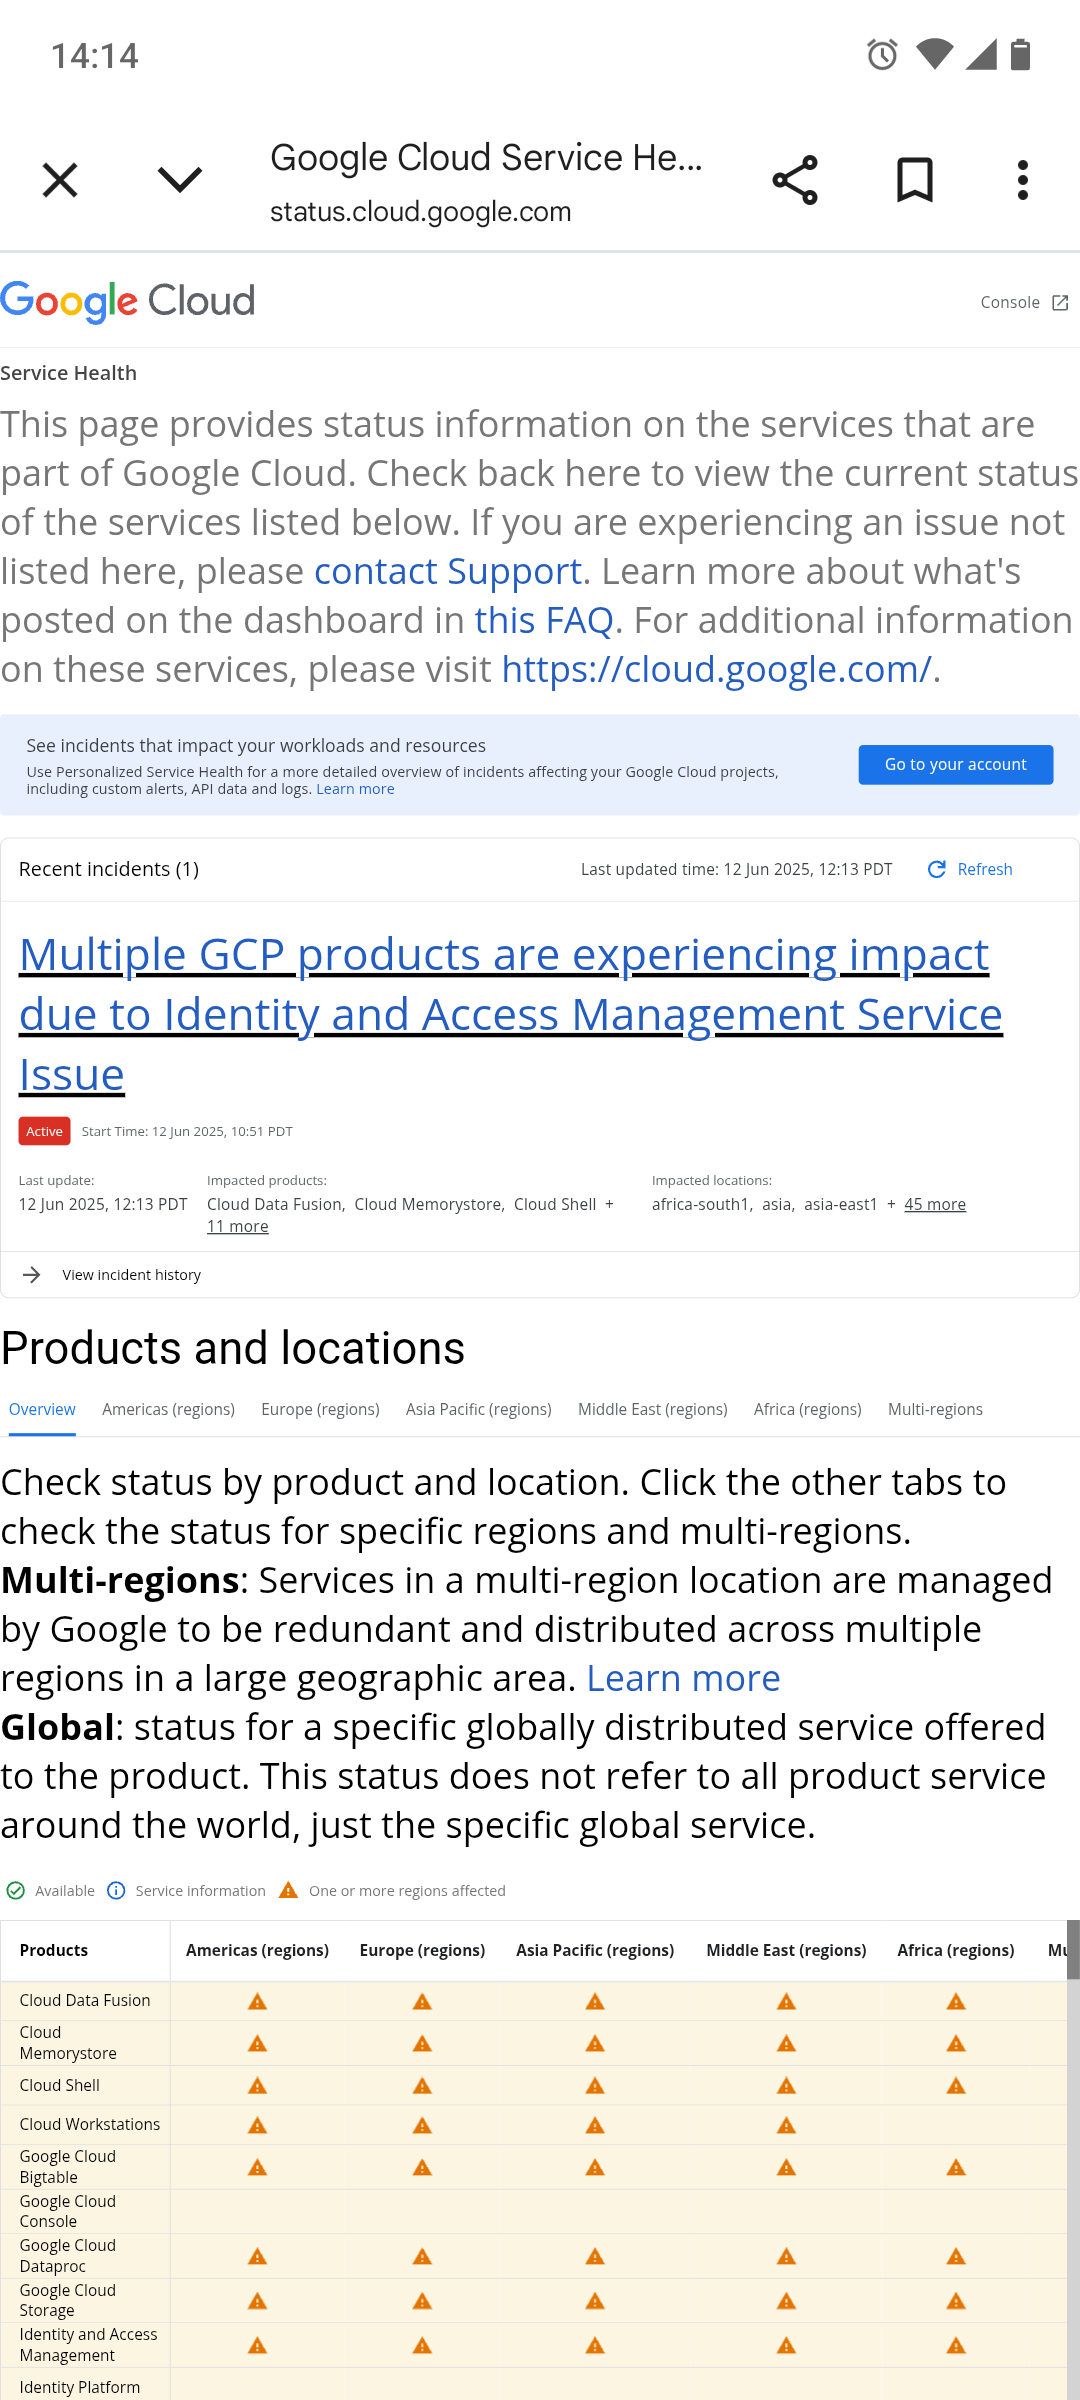Tap the battery icon in status bar
1080x2400 pixels.
[1020, 54]
